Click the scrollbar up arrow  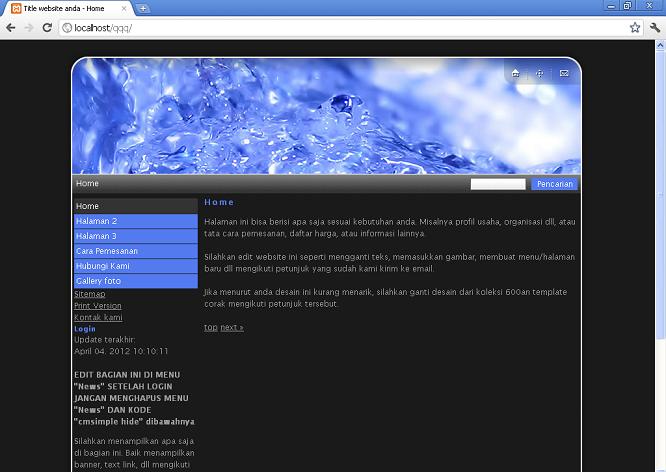coord(660,45)
